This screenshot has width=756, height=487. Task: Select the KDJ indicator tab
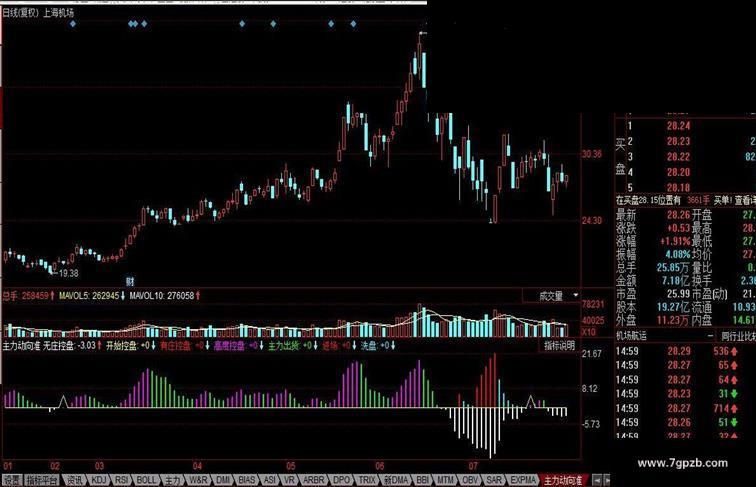(99, 480)
